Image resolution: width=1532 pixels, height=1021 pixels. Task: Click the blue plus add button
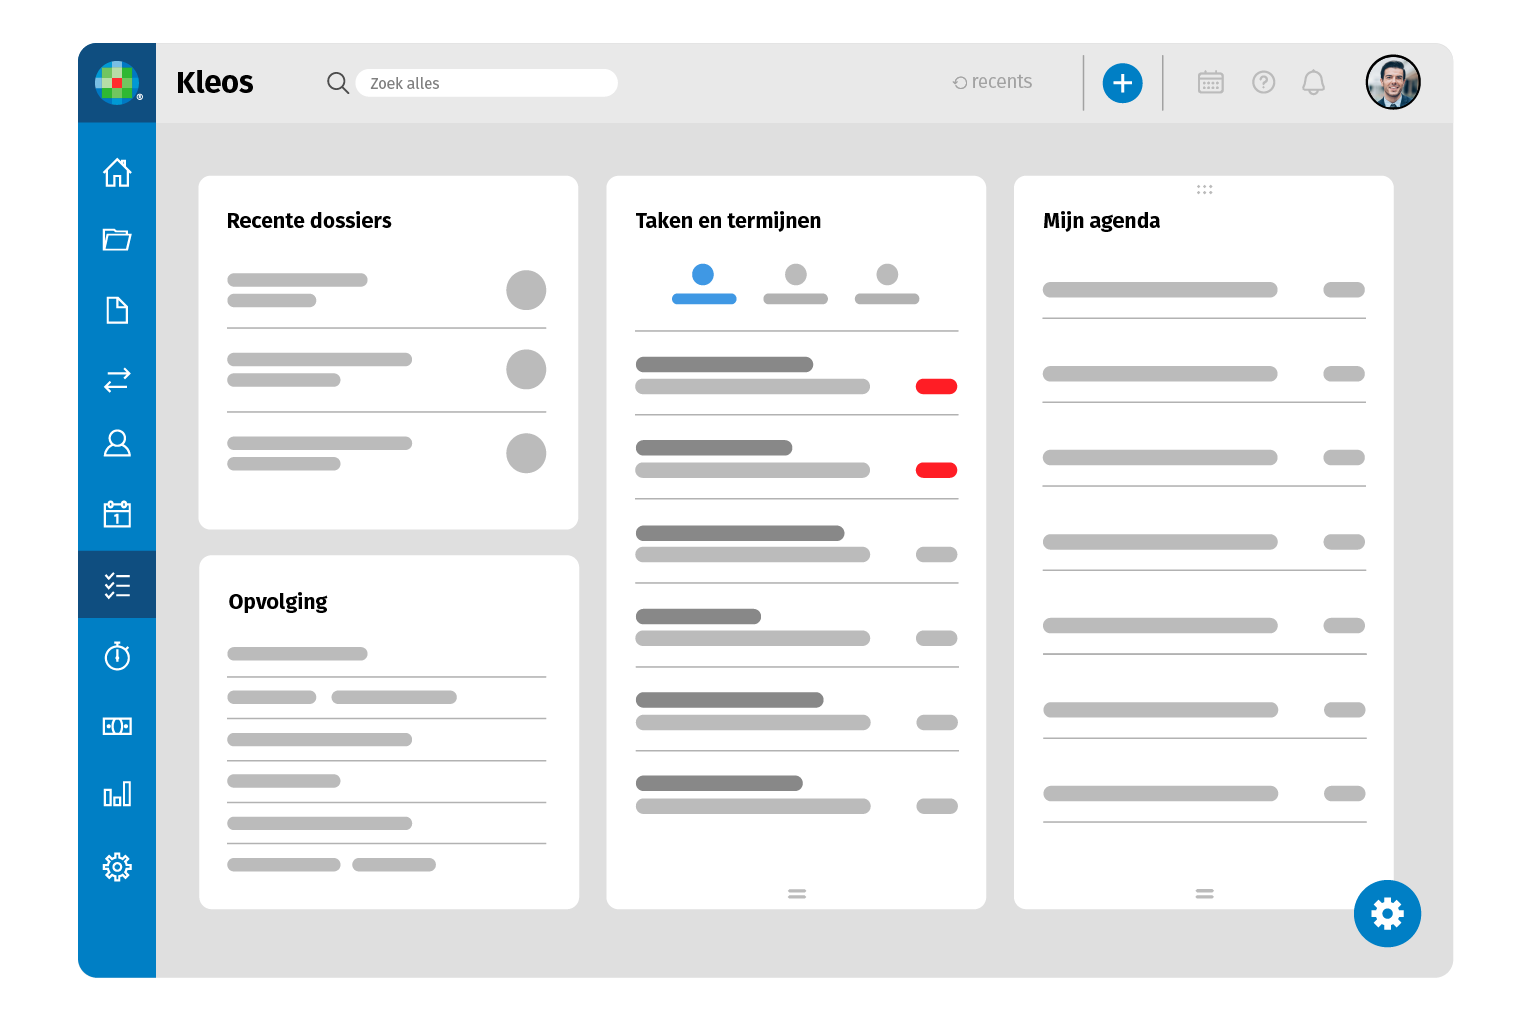(1122, 83)
